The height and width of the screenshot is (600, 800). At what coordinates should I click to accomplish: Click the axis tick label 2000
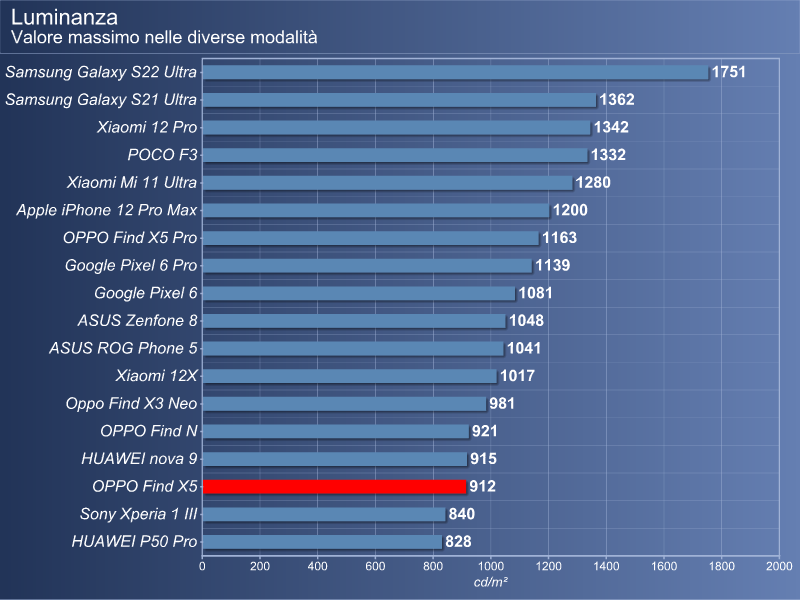click(780, 566)
